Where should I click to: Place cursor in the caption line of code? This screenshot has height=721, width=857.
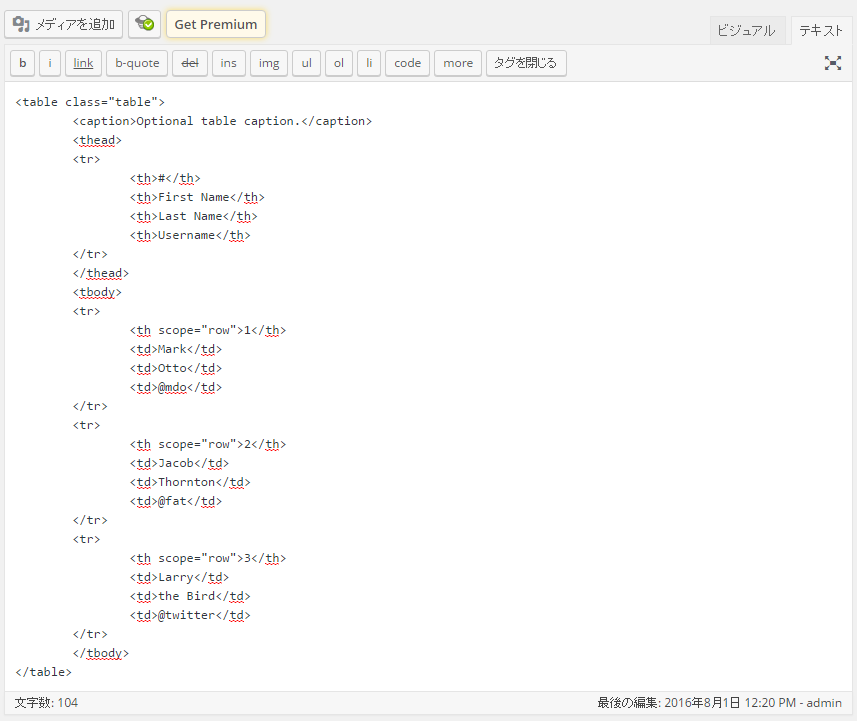tap(222, 121)
